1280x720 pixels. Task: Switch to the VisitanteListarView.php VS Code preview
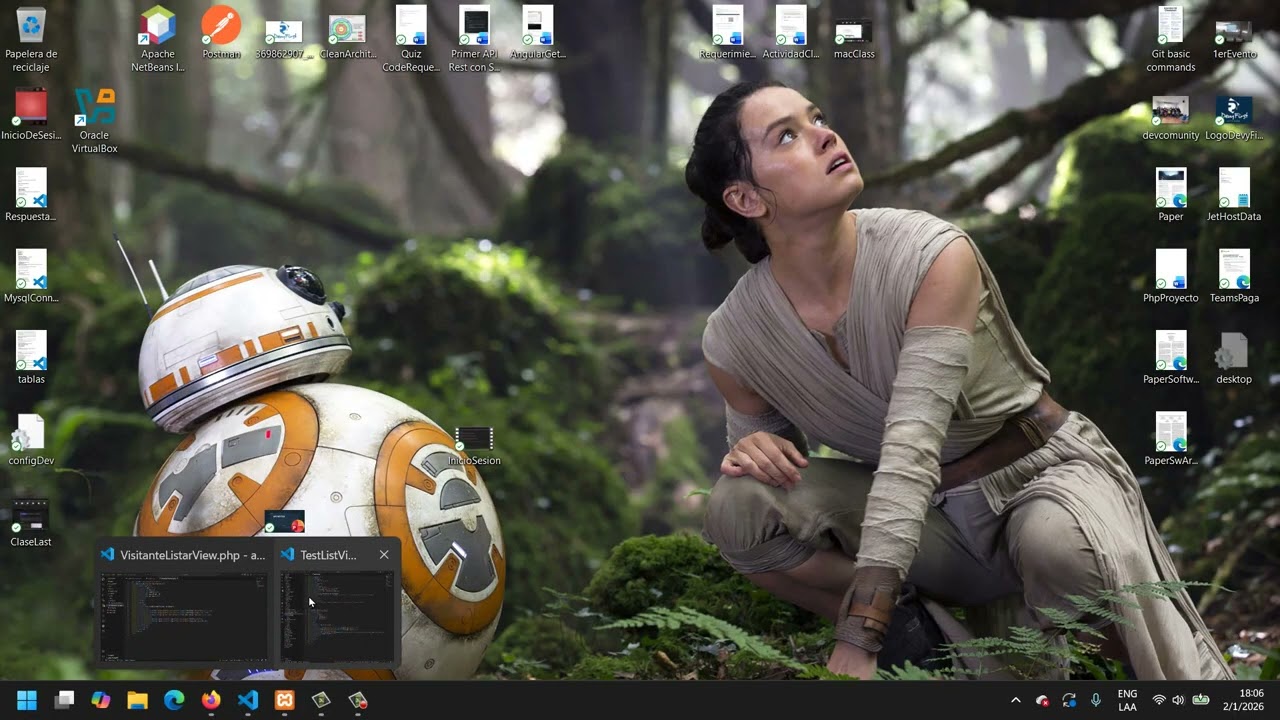(184, 605)
